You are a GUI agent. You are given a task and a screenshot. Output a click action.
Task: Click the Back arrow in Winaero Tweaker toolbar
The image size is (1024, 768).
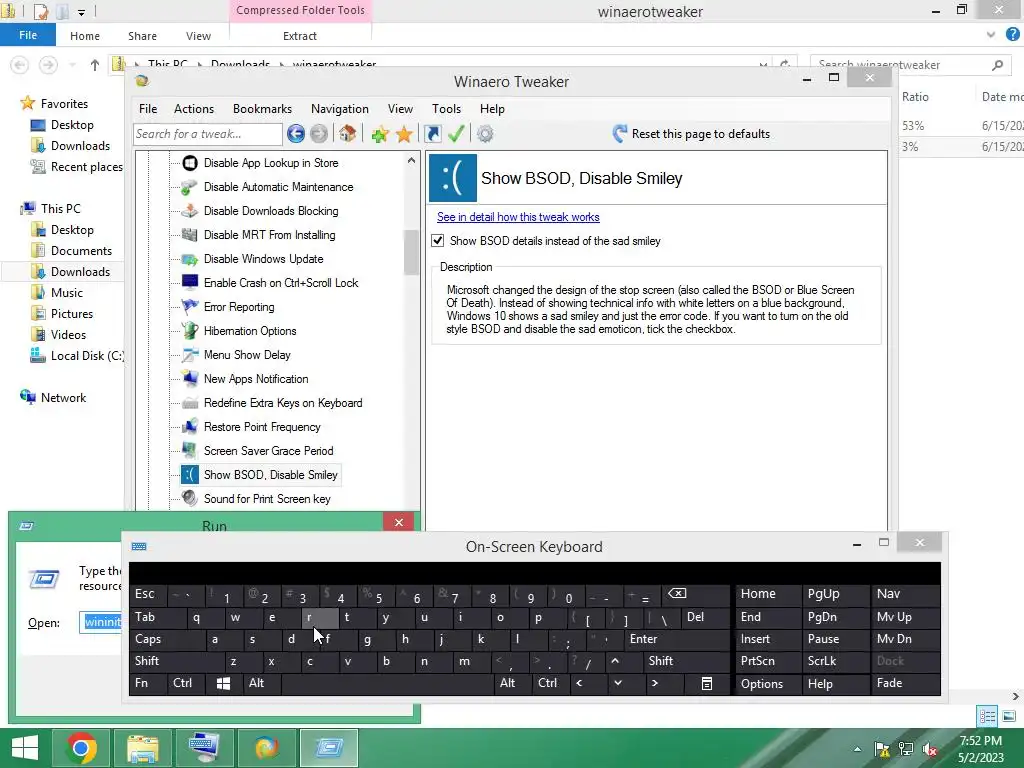pos(296,134)
